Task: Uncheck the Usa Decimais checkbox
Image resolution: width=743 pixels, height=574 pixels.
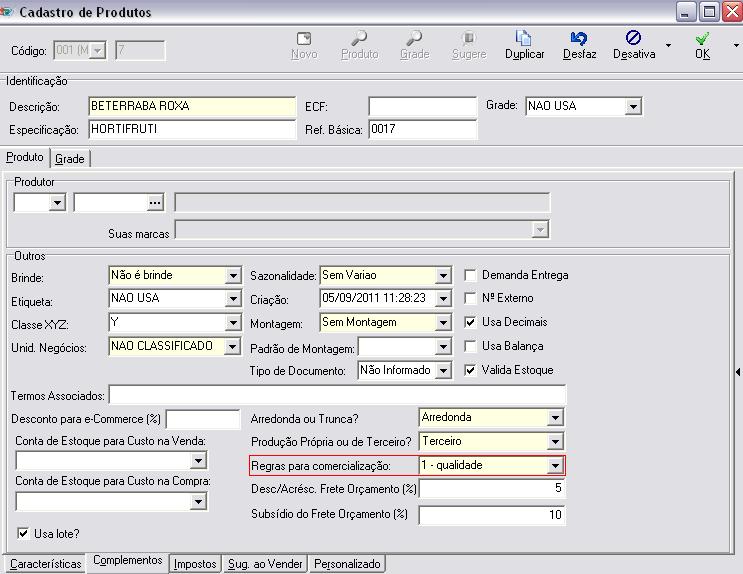Action: [x=472, y=322]
